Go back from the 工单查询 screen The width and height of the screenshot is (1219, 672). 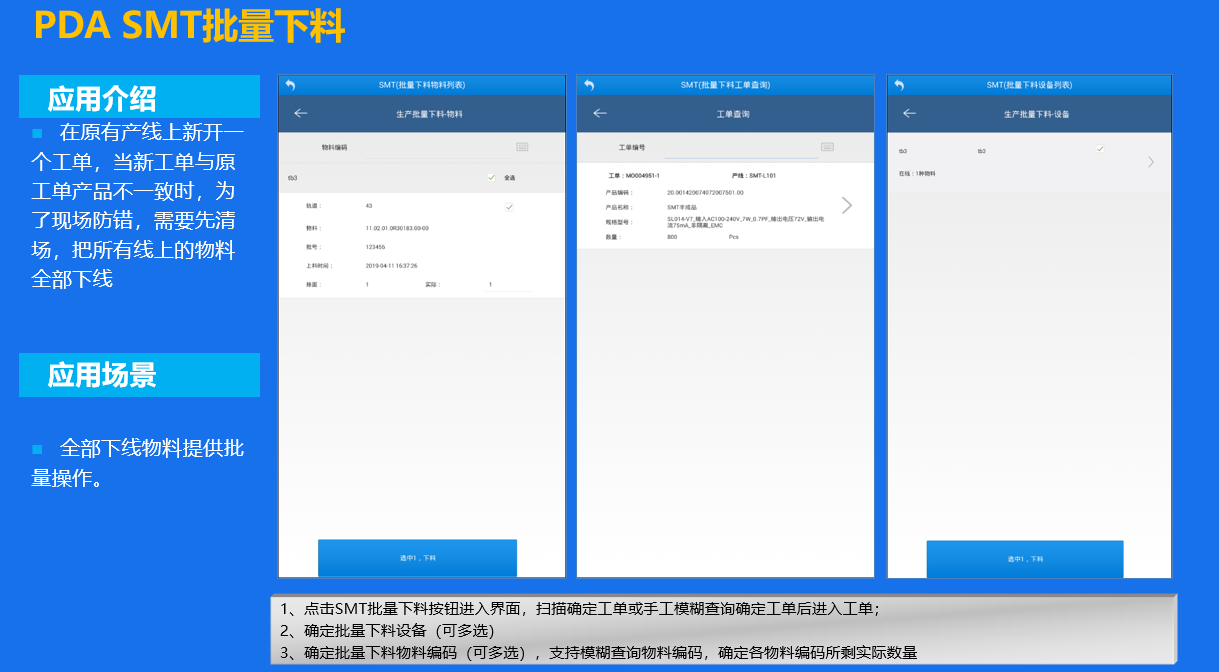600,113
